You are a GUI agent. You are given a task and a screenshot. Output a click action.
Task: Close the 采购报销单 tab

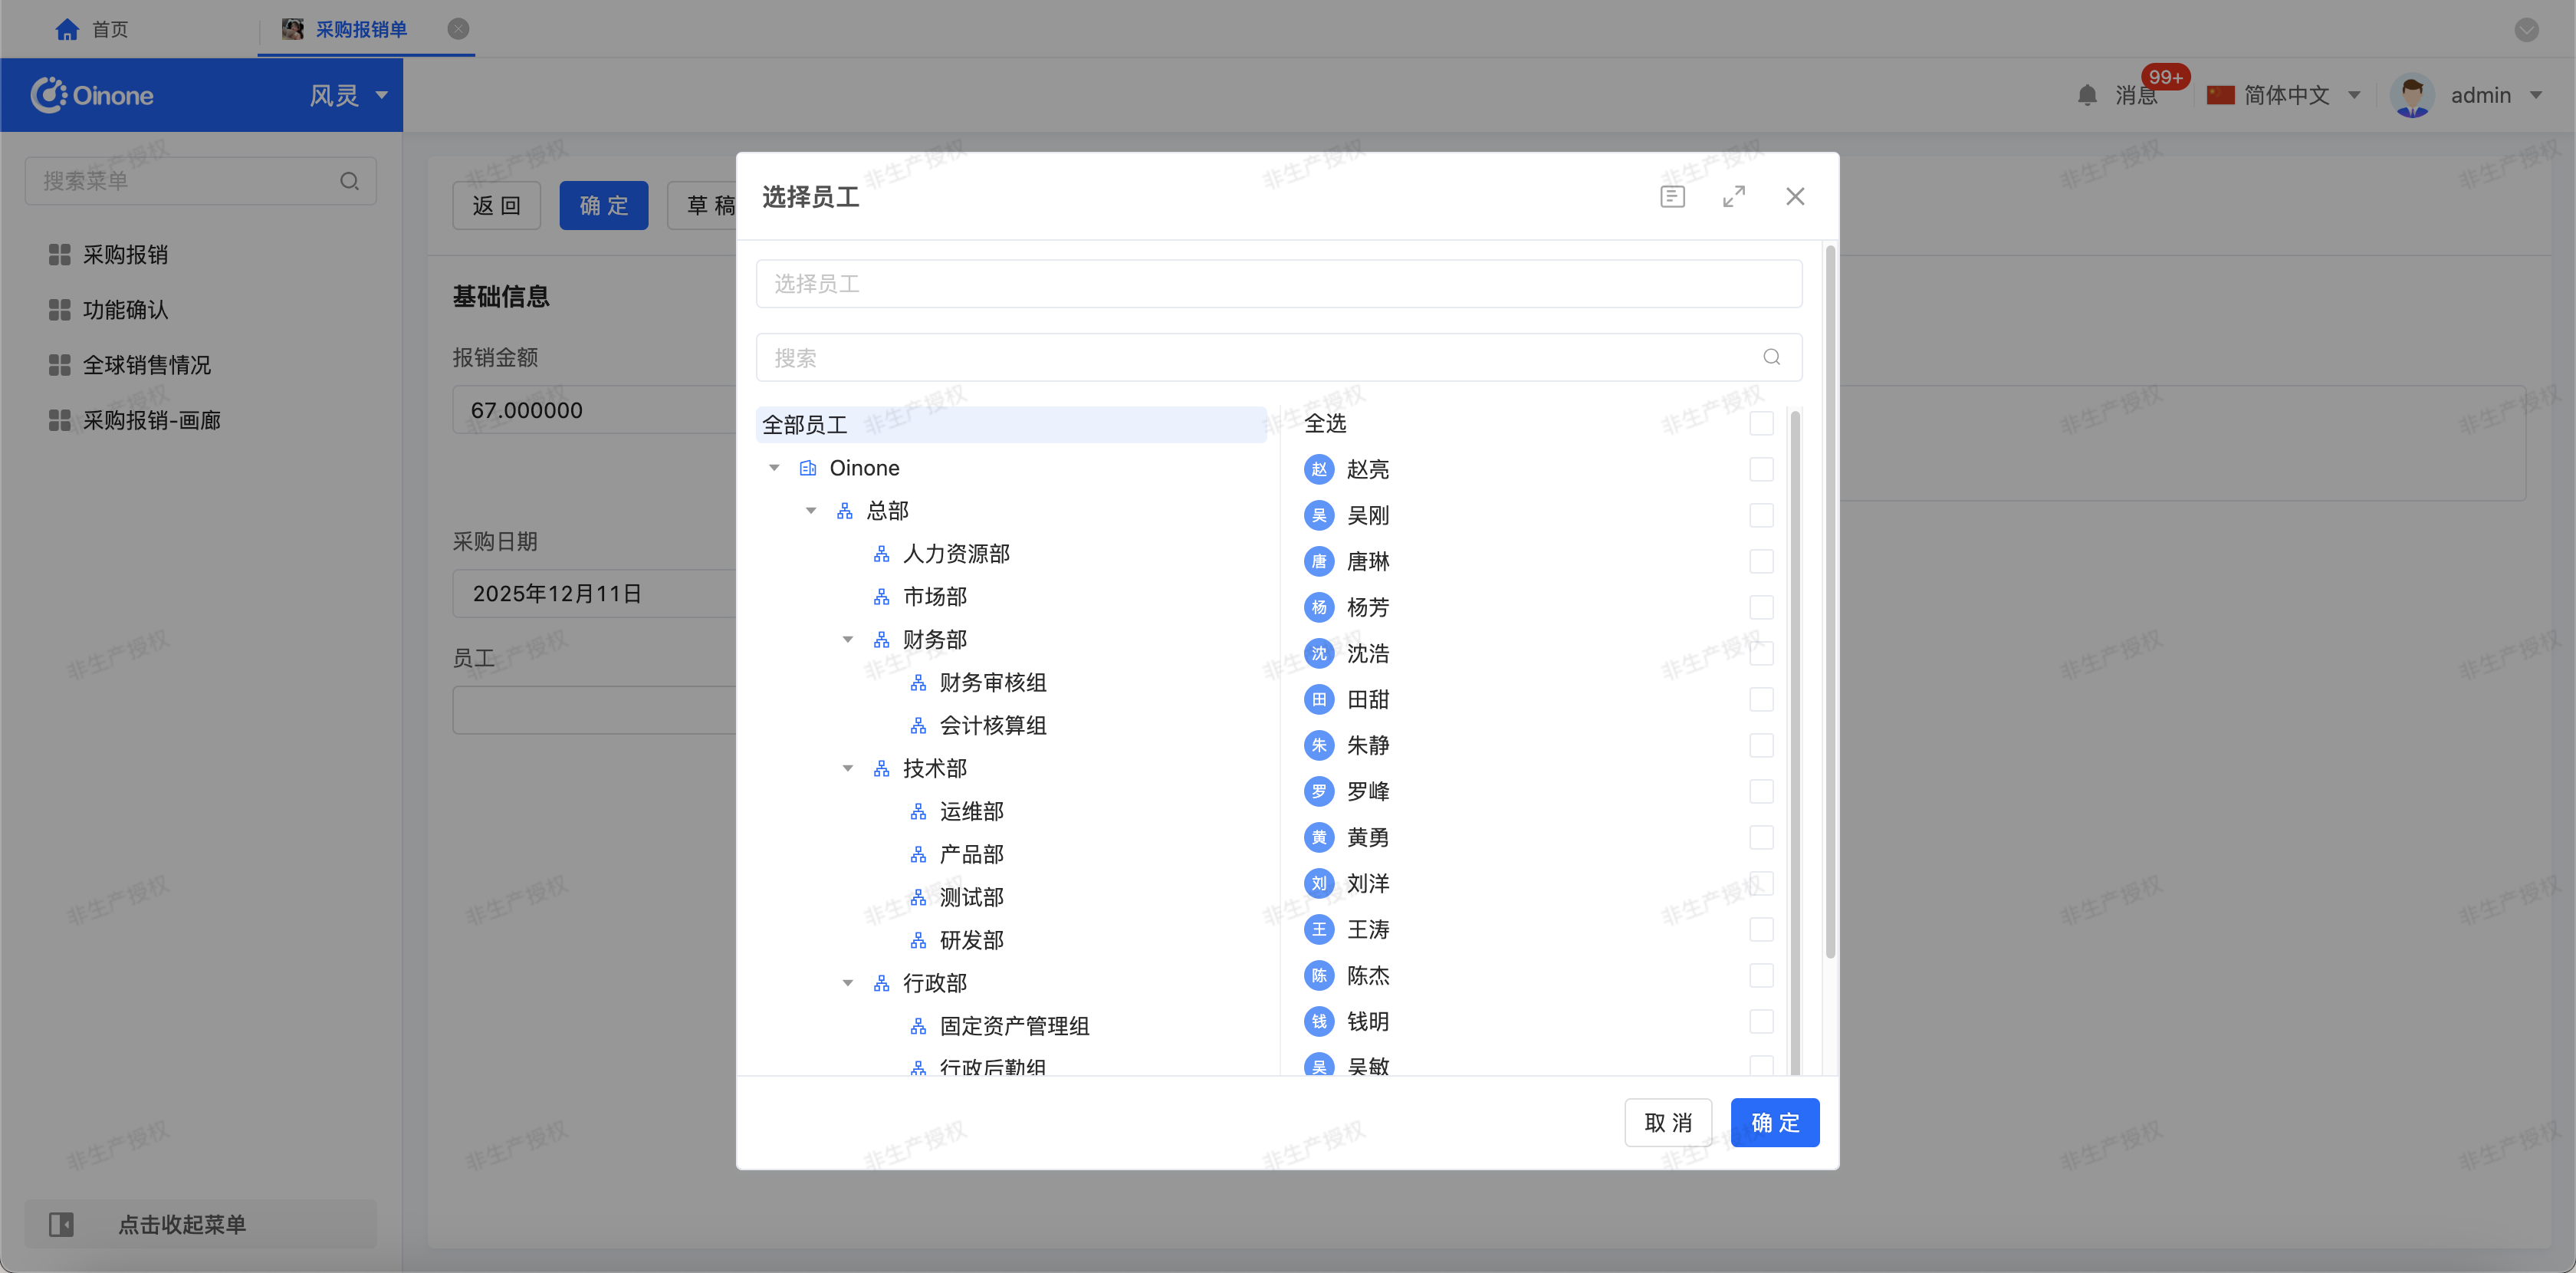(x=458, y=29)
